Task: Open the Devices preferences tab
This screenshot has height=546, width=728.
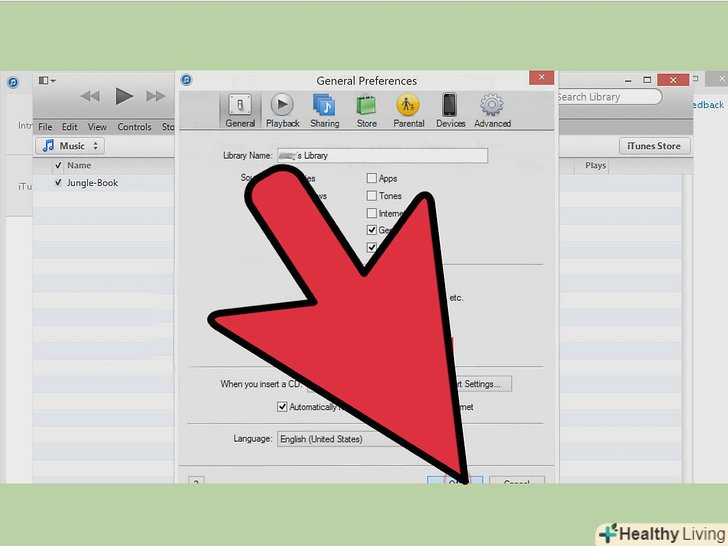Action: 450,110
